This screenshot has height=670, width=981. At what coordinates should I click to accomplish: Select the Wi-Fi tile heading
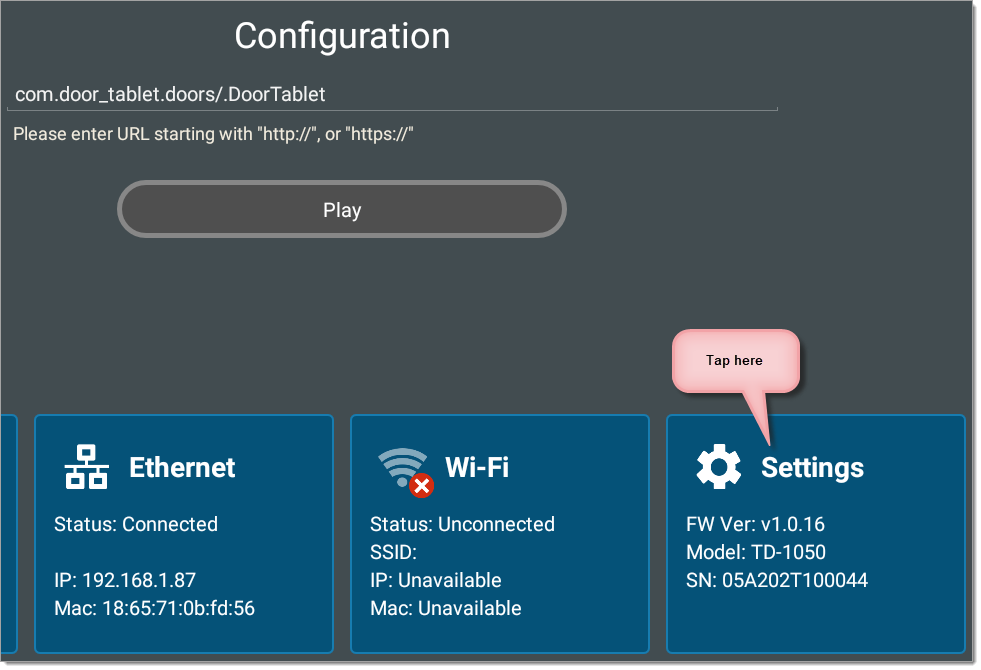click(477, 467)
